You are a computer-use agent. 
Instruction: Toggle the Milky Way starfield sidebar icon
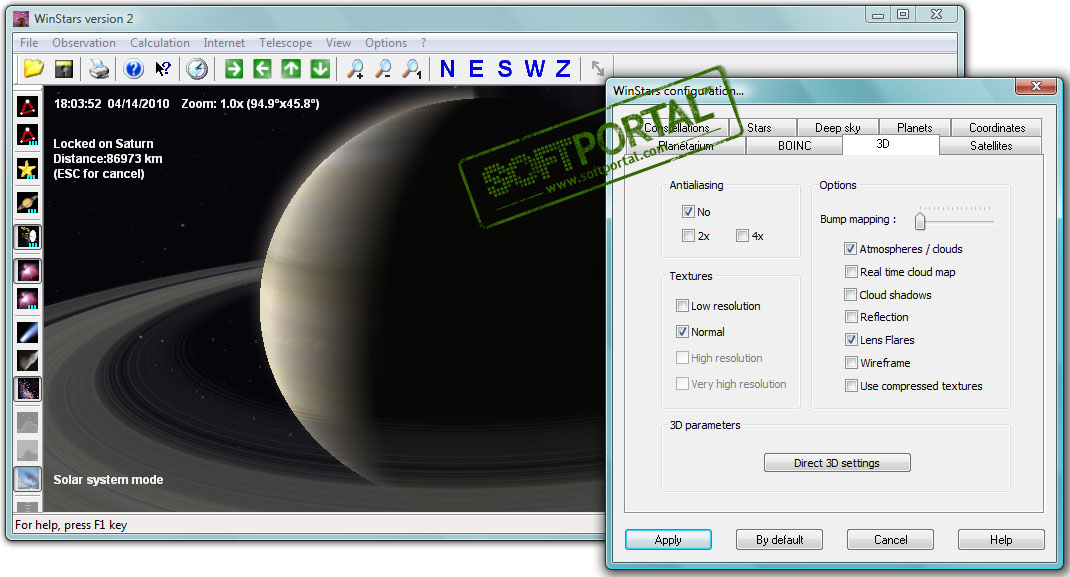(27, 389)
